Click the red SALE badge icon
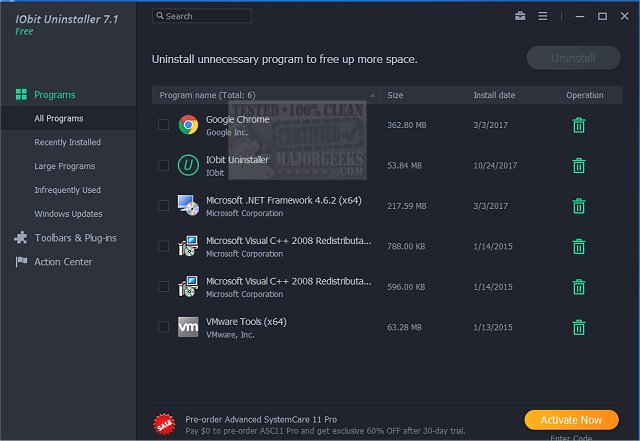The width and height of the screenshot is (640, 441). pos(164,425)
